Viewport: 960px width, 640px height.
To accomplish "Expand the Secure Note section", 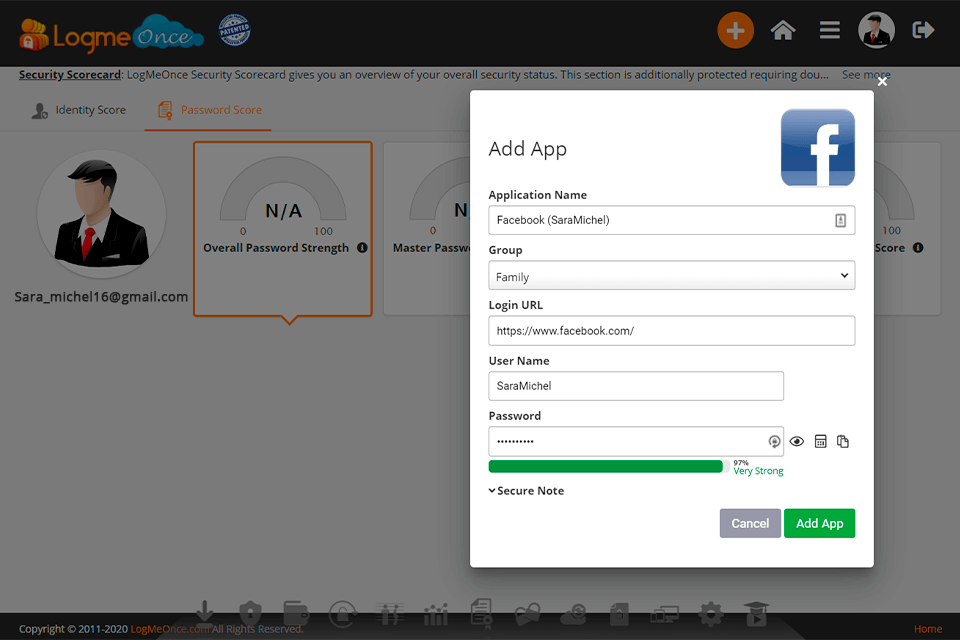I will coord(526,491).
